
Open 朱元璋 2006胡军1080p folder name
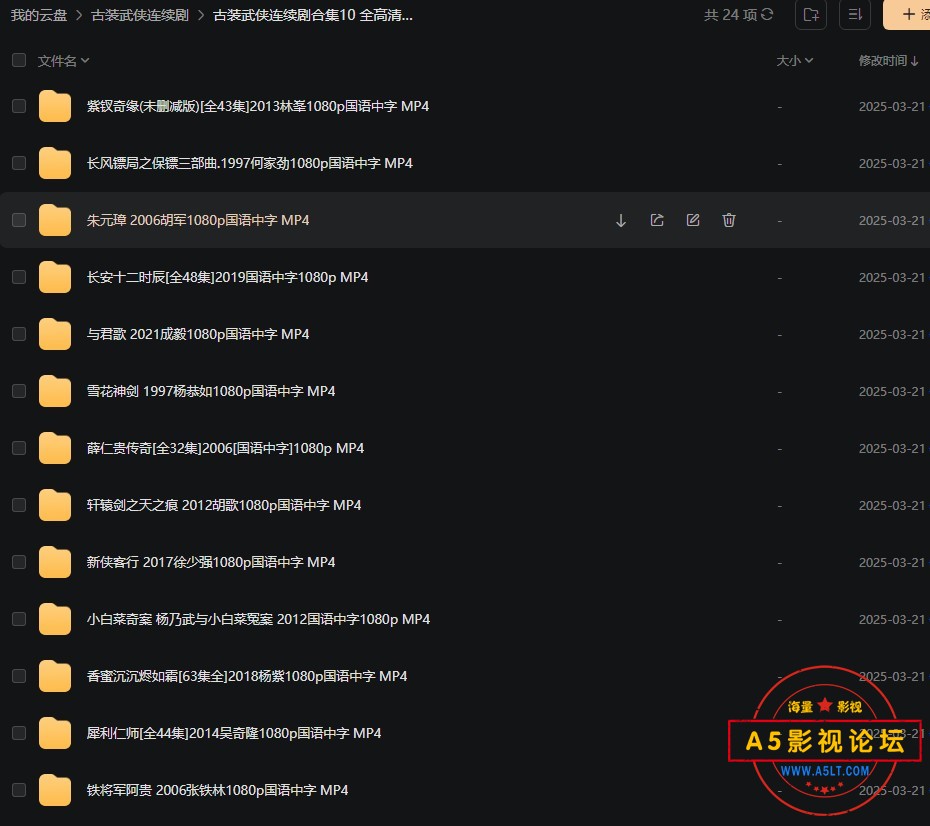(198, 221)
